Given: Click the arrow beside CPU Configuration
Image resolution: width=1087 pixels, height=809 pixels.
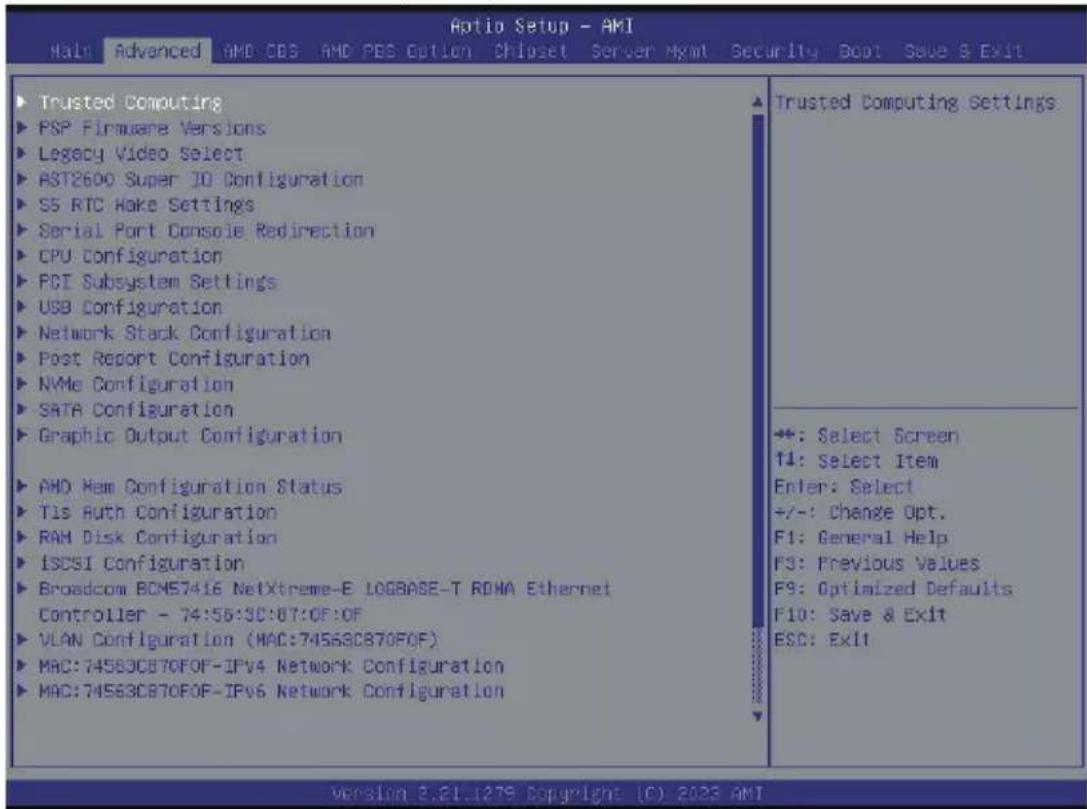Looking at the screenshot, I should click(22, 256).
